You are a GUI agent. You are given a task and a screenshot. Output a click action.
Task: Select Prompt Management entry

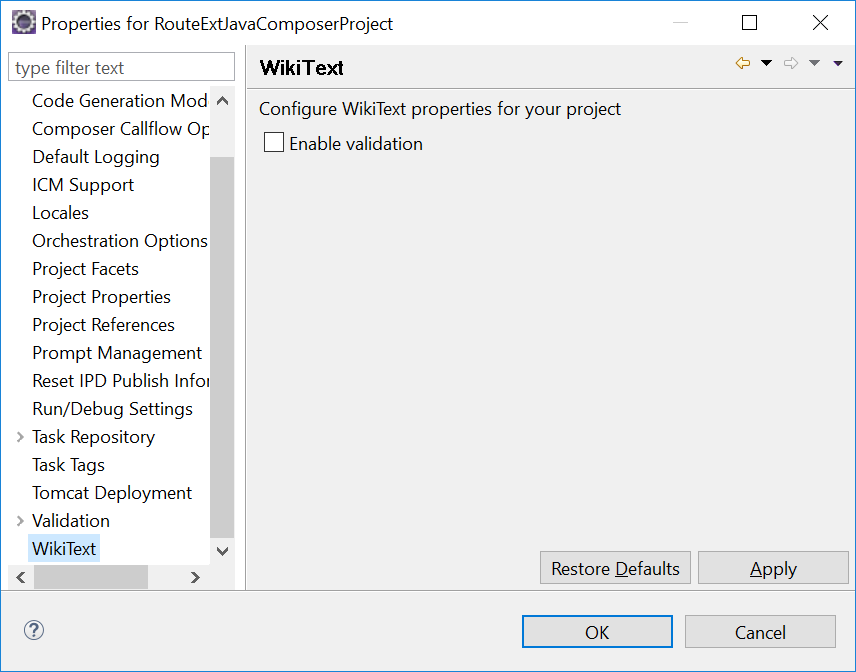[x=117, y=353]
